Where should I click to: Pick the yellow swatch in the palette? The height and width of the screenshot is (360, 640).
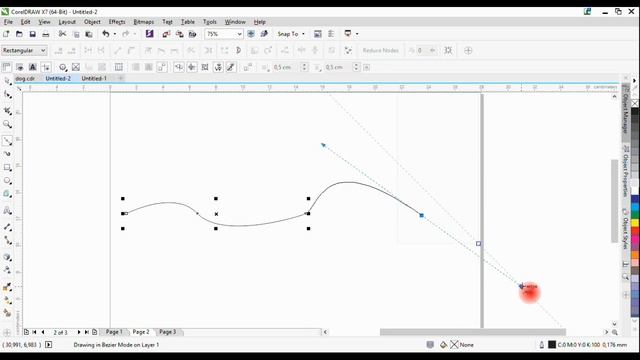(635, 223)
